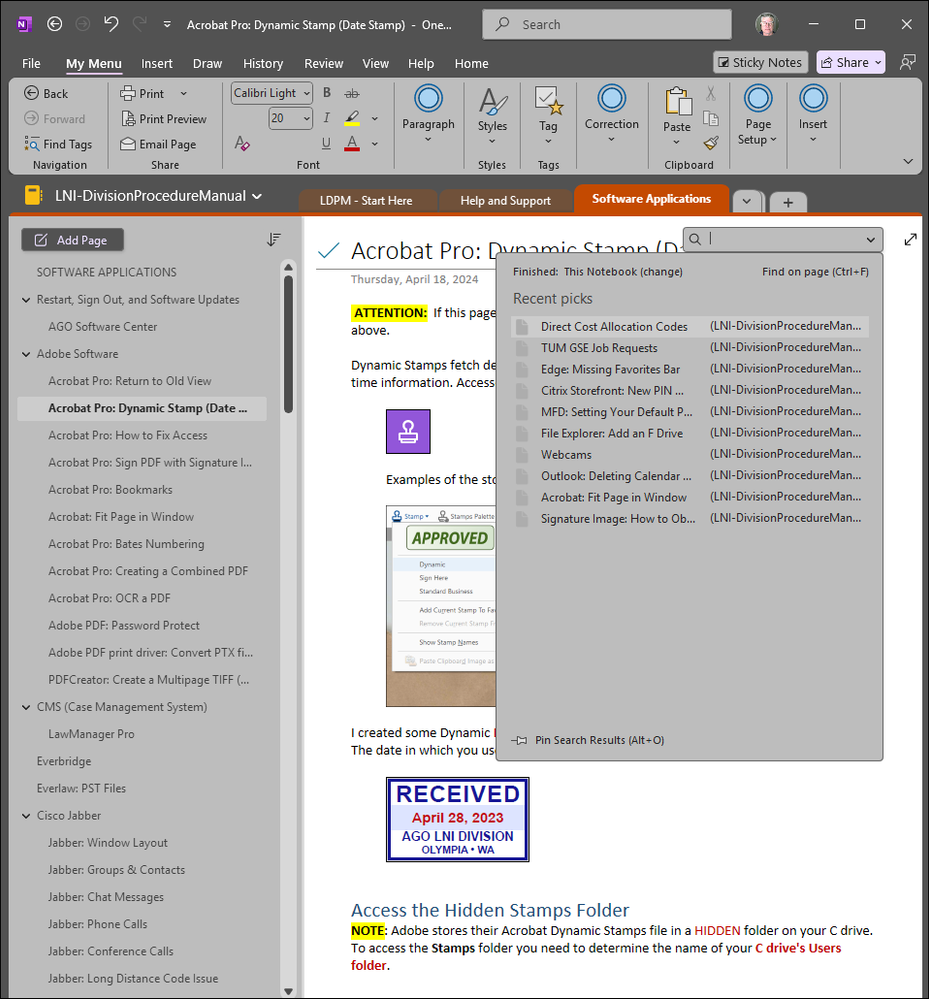Expand the Print dropdown arrow
929x999 pixels.
click(184, 94)
